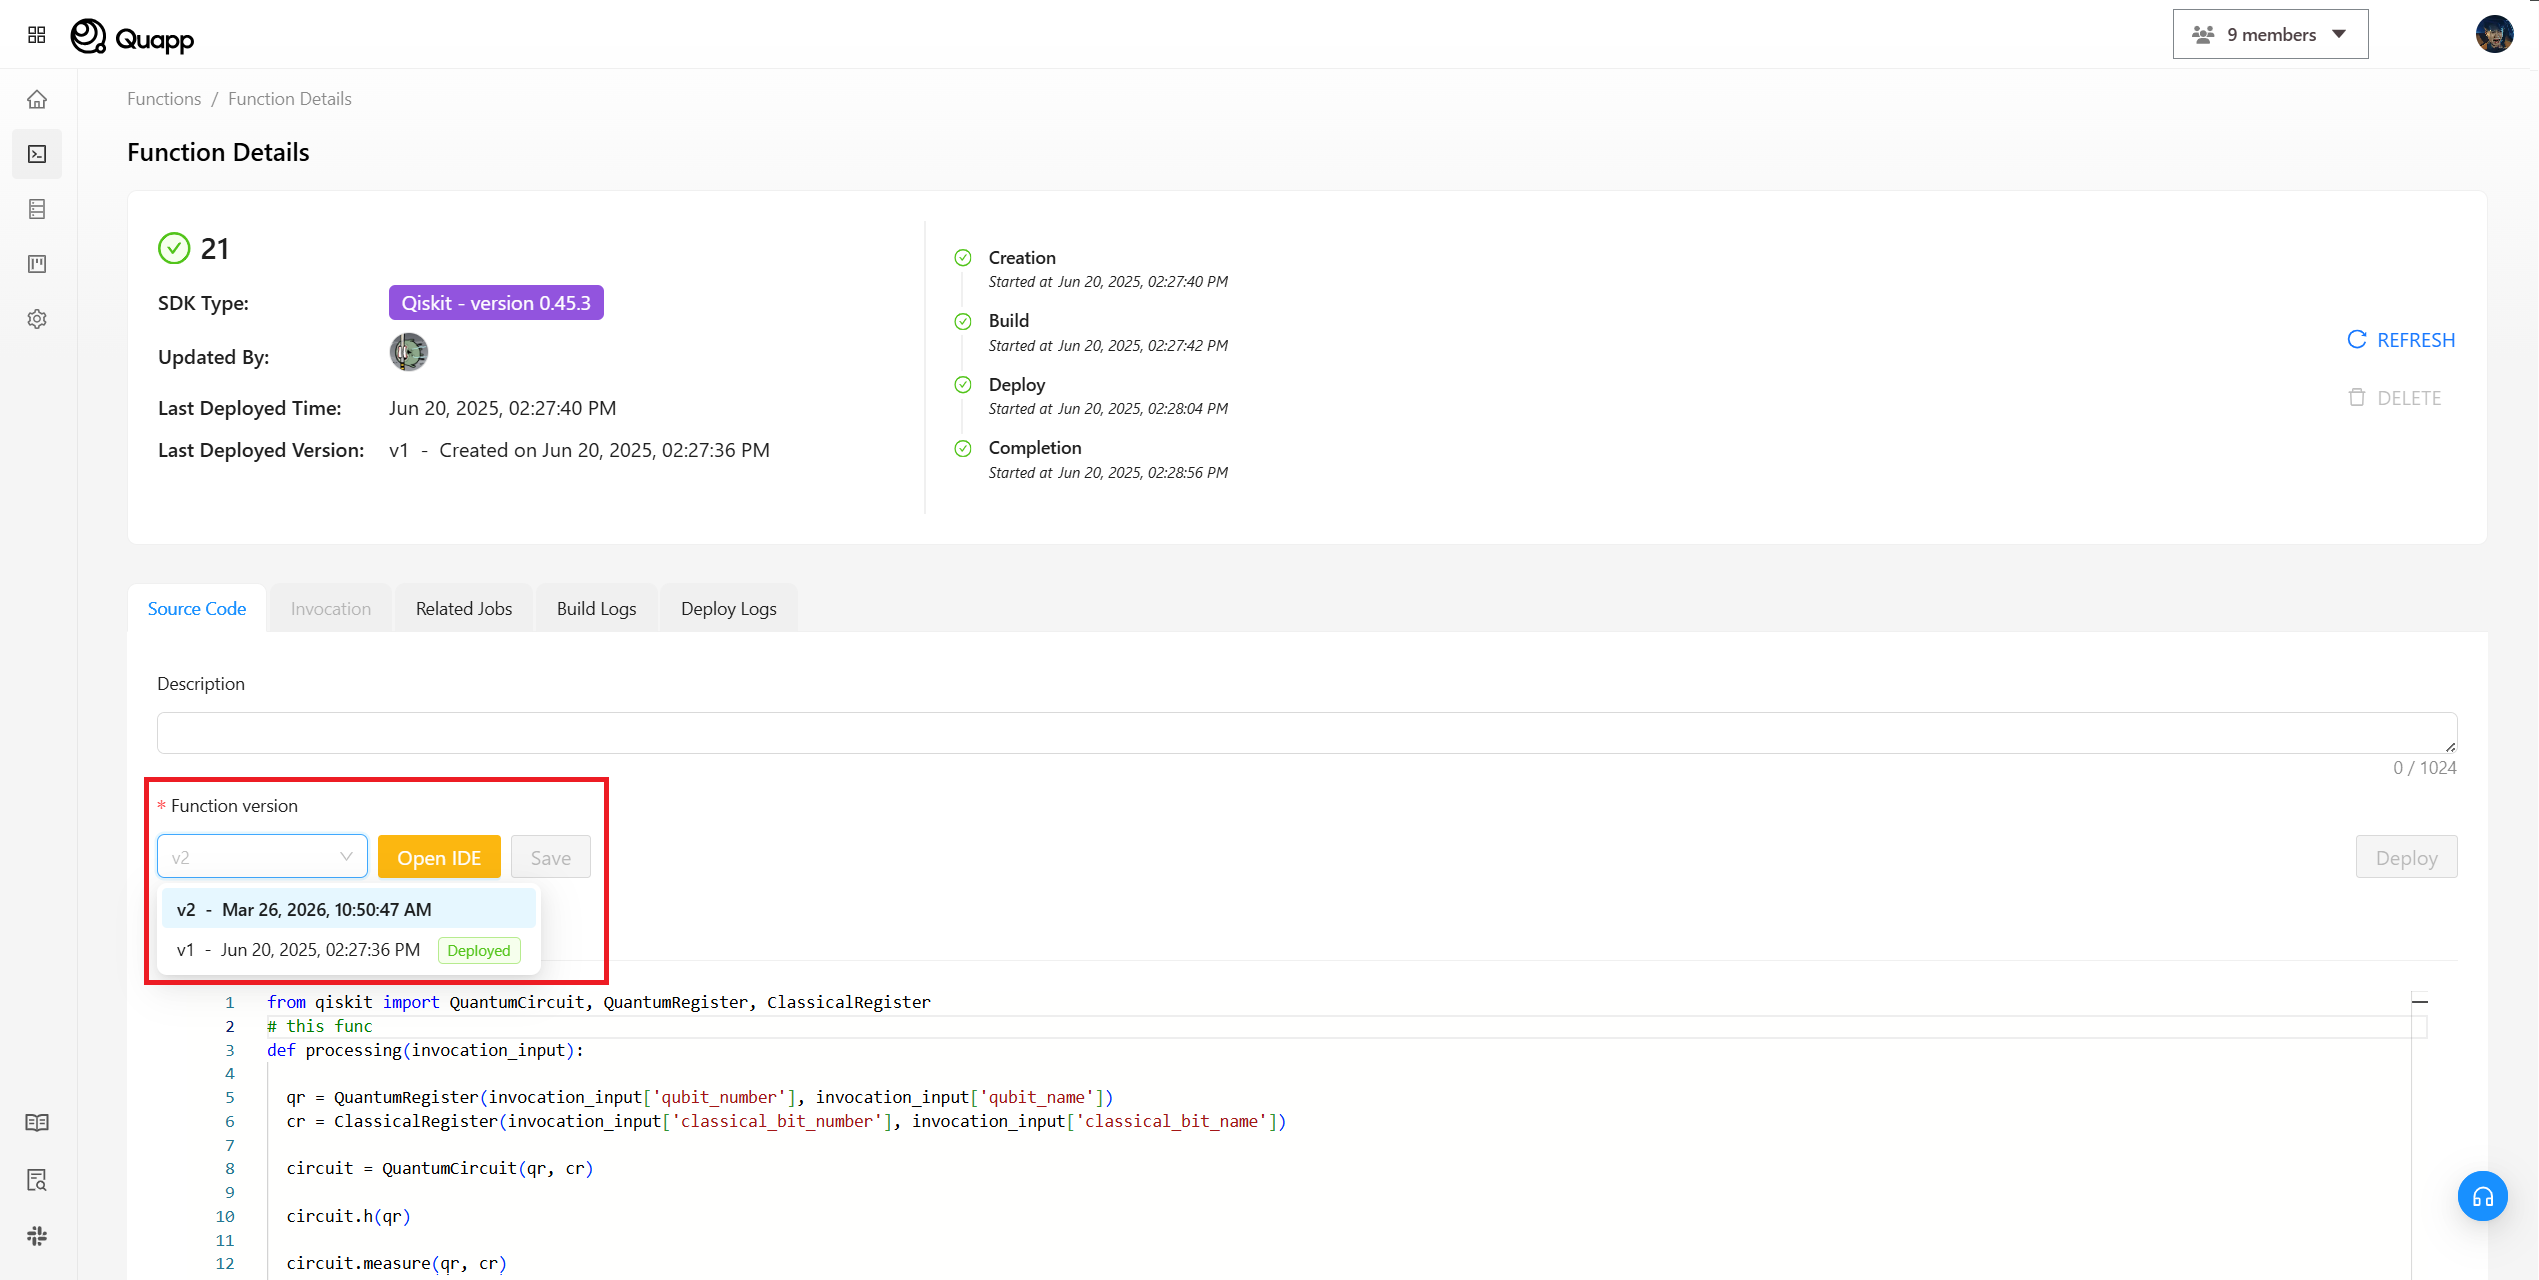Viewport: 2539px width, 1280px height.
Task: Click the user profile avatar at top right
Action: click(2494, 35)
